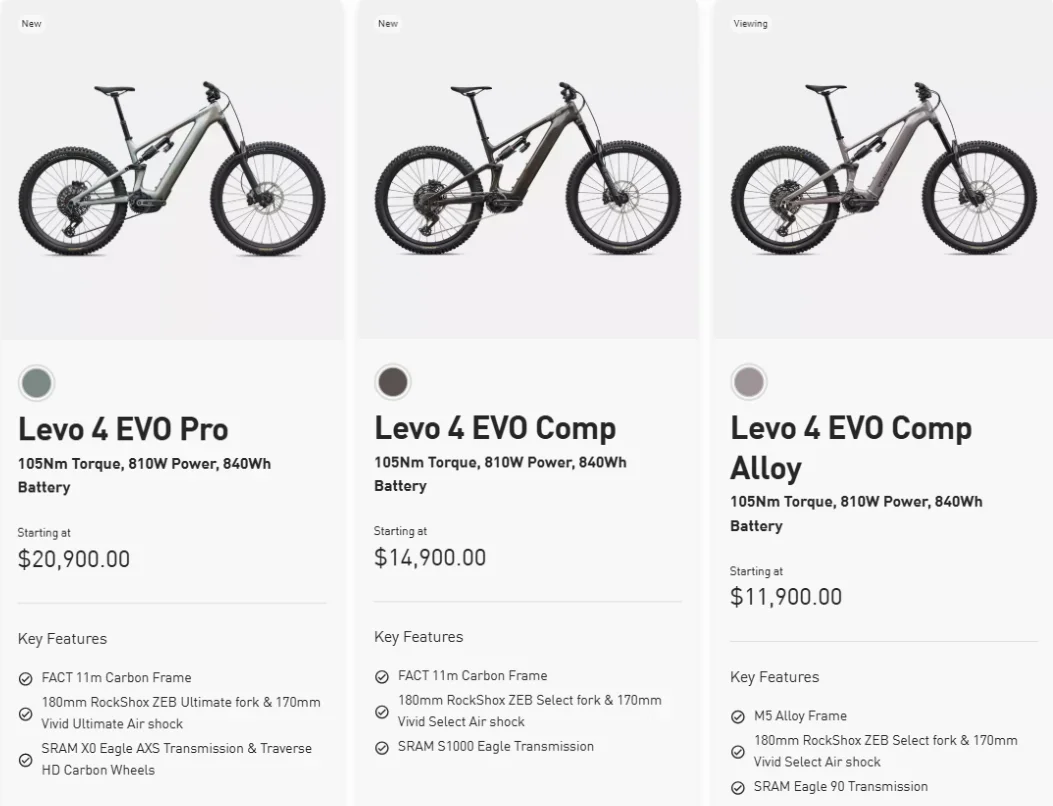Select the dark brown swatch for Levo 4 EVO Comp

392,382
